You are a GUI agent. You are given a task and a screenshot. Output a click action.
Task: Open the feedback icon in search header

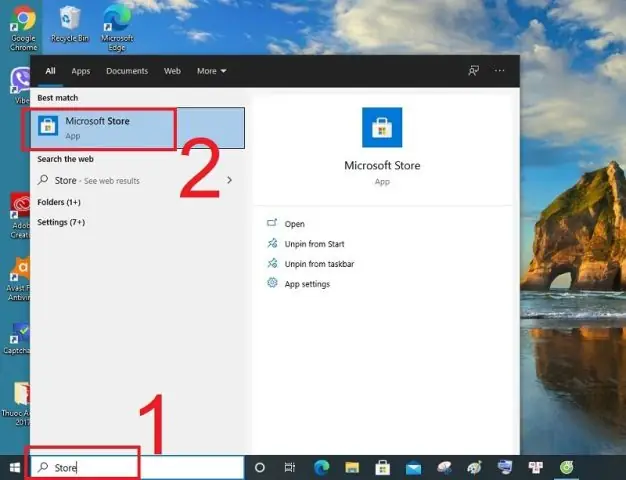(473, 71)
